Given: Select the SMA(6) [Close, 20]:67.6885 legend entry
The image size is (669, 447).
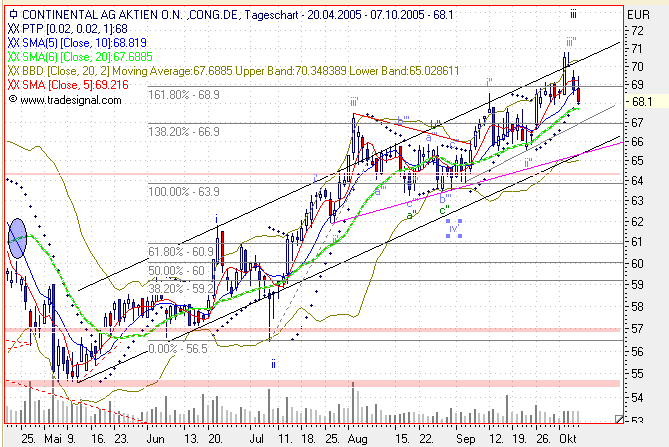Looking at the screenshot, I should [x=87, y=57].
